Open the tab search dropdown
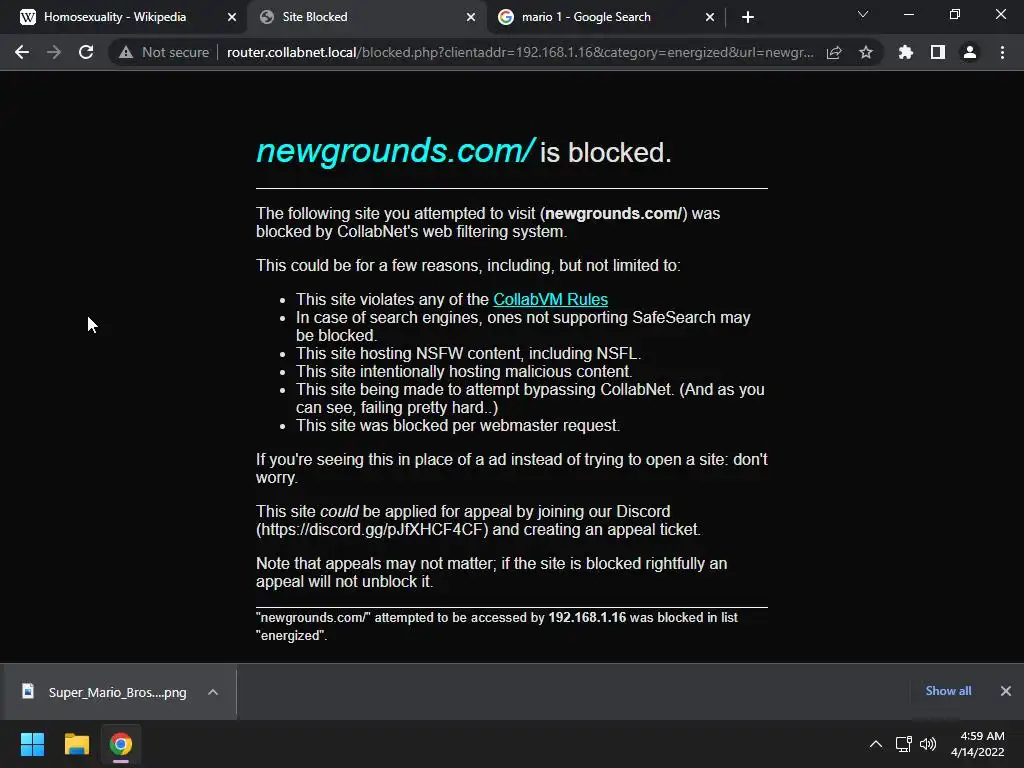Image resolution: width=1024 pixels, height=768 pixels. pyautogui.click(x=863, y=14)
